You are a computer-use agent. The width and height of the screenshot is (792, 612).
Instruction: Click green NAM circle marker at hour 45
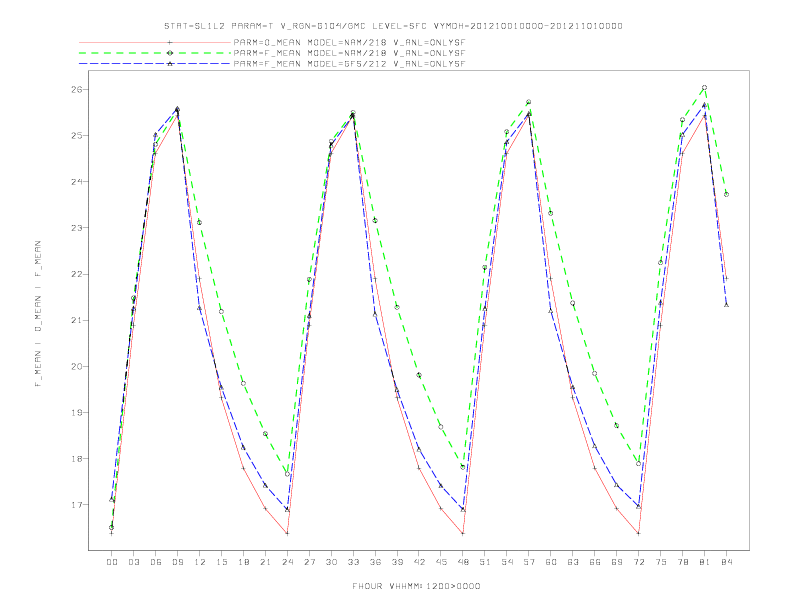pyautogui.click(x=441, y=427)
